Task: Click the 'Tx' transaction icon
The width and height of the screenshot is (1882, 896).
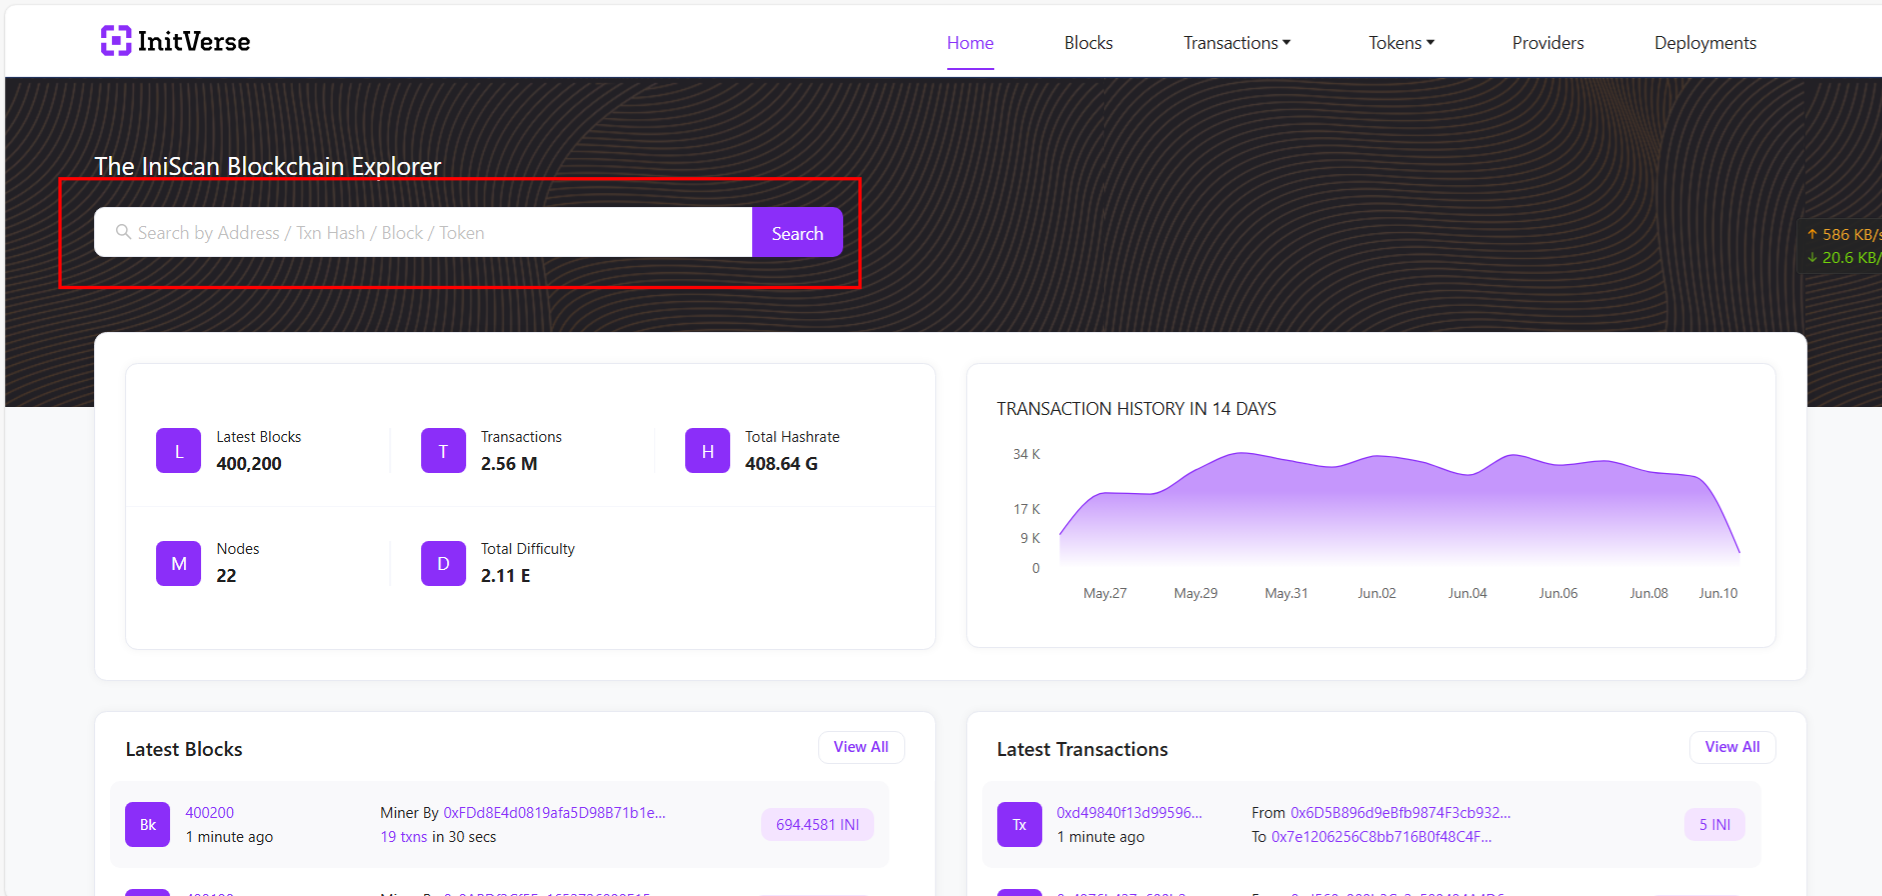Action: pyautogui.click(x=1019, y=825)
